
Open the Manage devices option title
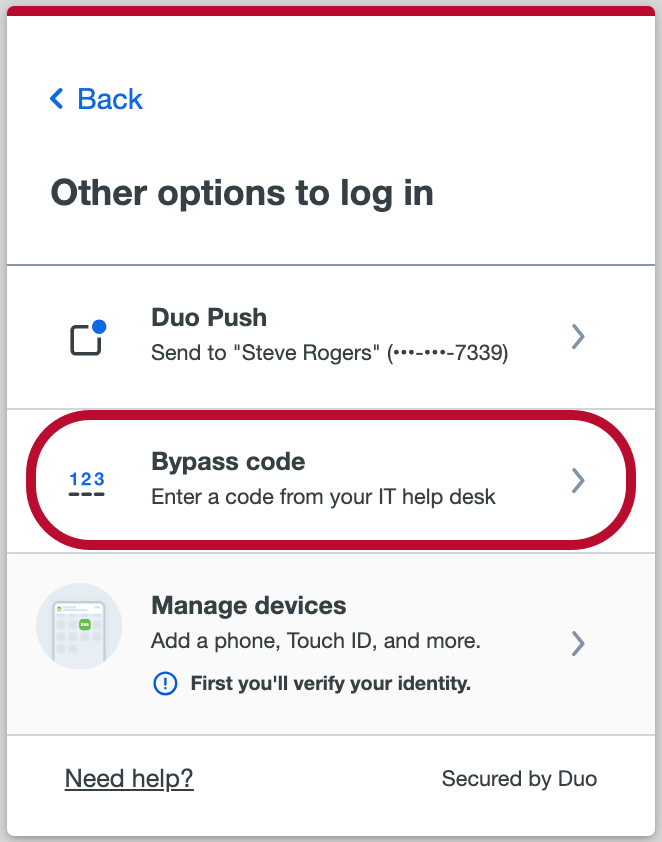pos(248,606)
